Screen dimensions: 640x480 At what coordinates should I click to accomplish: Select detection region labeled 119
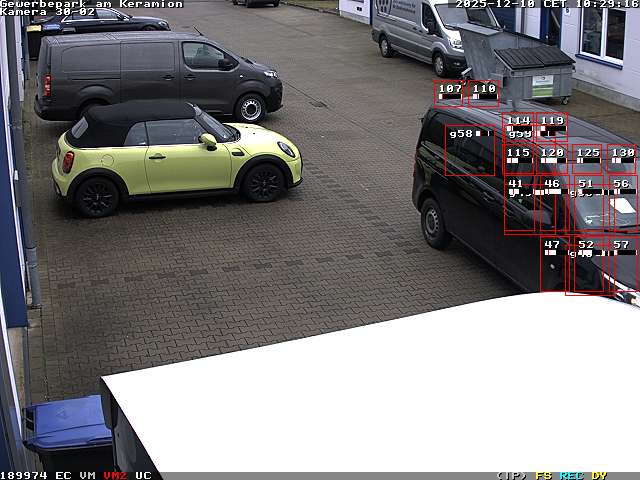pos(552,127)
